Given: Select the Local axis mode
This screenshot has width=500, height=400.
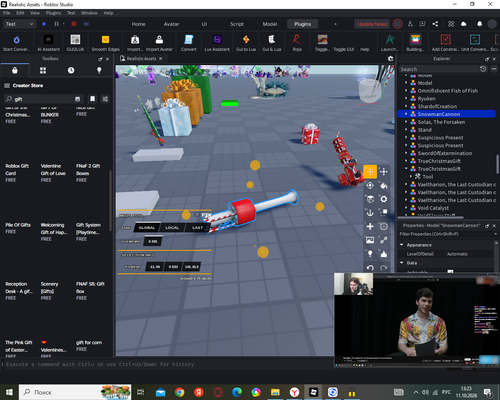Looking at the screenshot, I should pyautogui.click(x=172, y=228).
